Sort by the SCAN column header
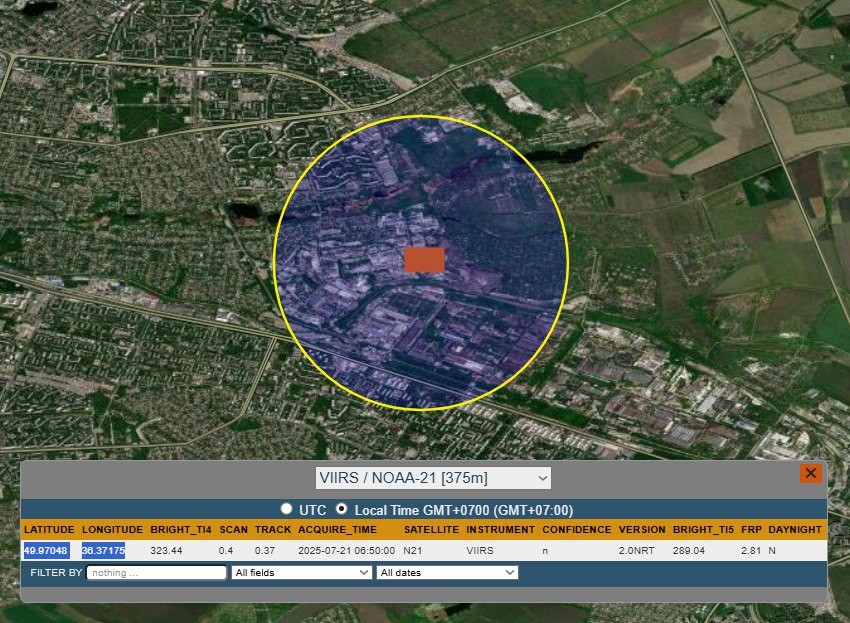This screenshot has width=850, height=623. [234, 530]
